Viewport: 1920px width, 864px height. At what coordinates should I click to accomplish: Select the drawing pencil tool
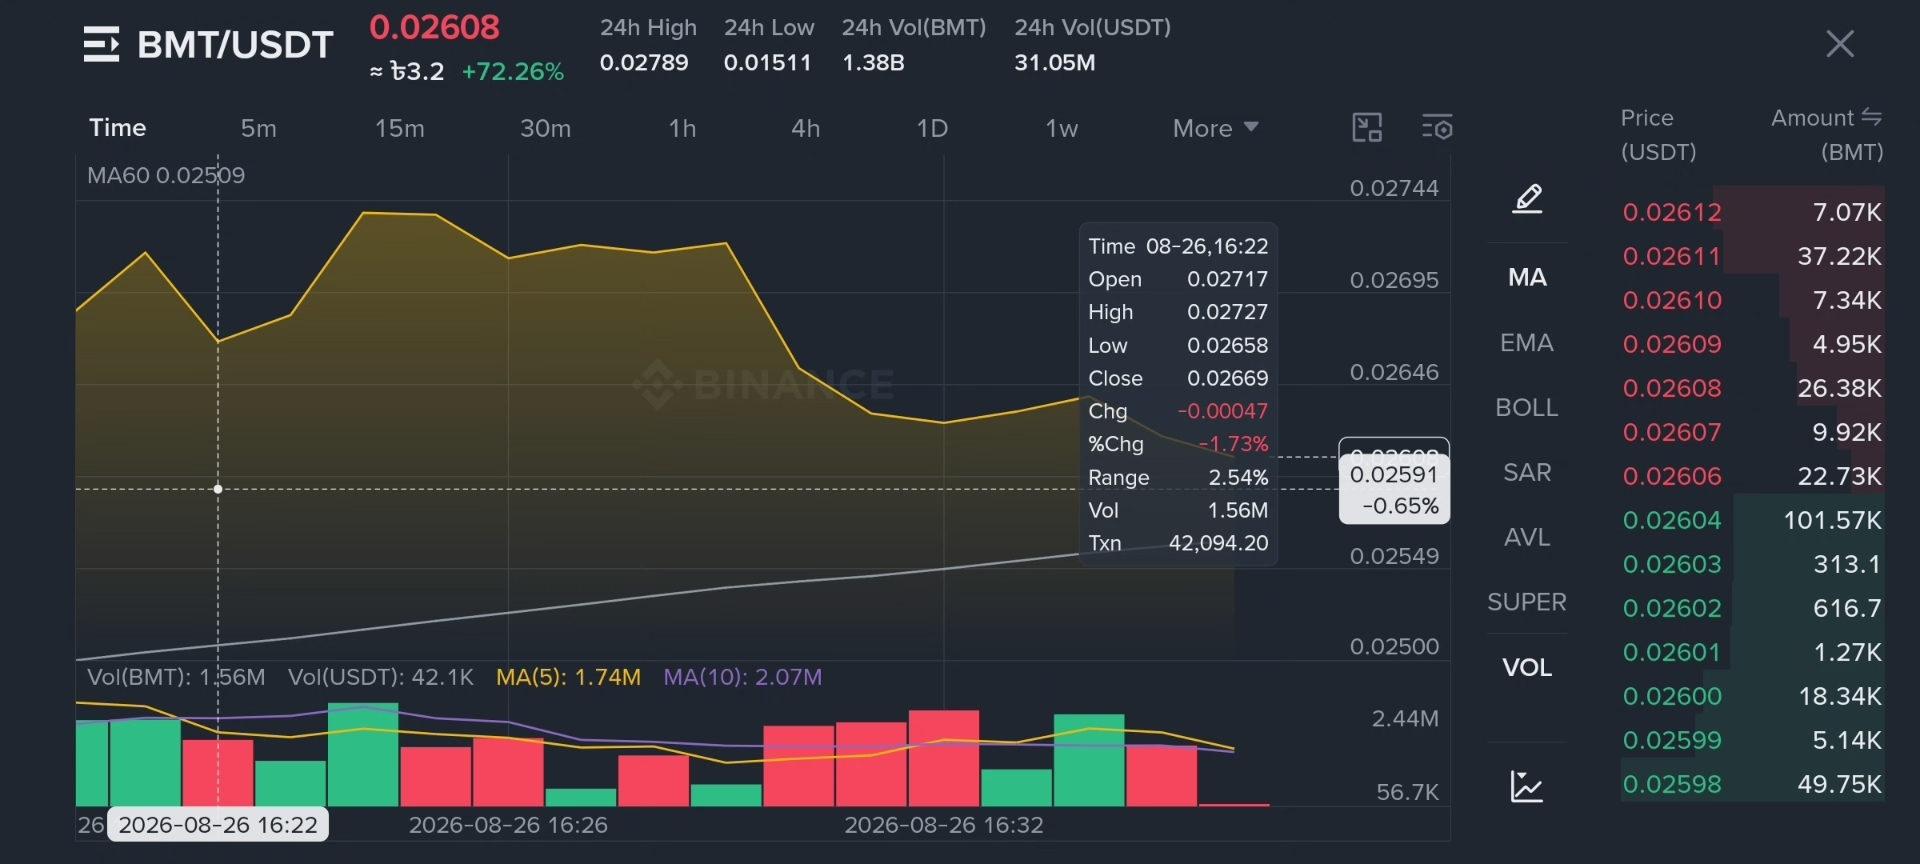(1527, 199)
